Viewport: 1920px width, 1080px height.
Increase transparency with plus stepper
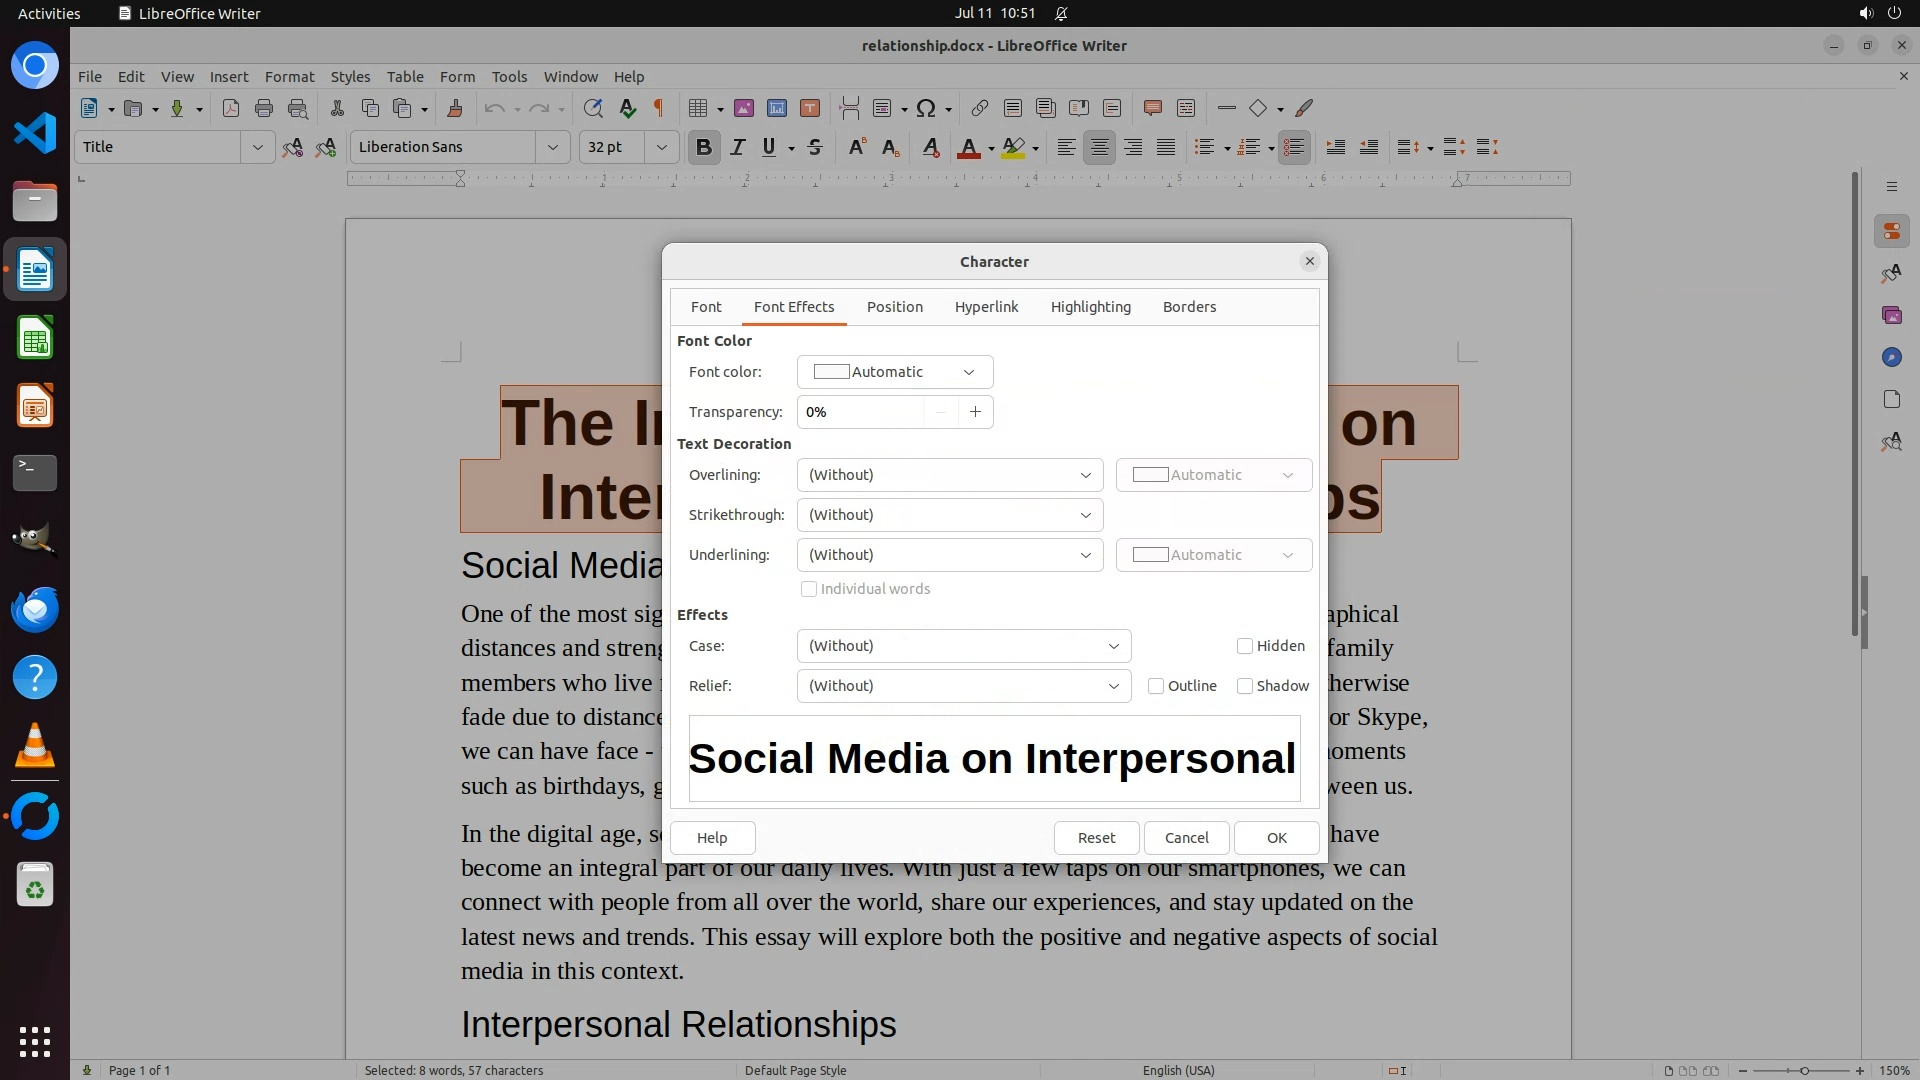(975, 412)
